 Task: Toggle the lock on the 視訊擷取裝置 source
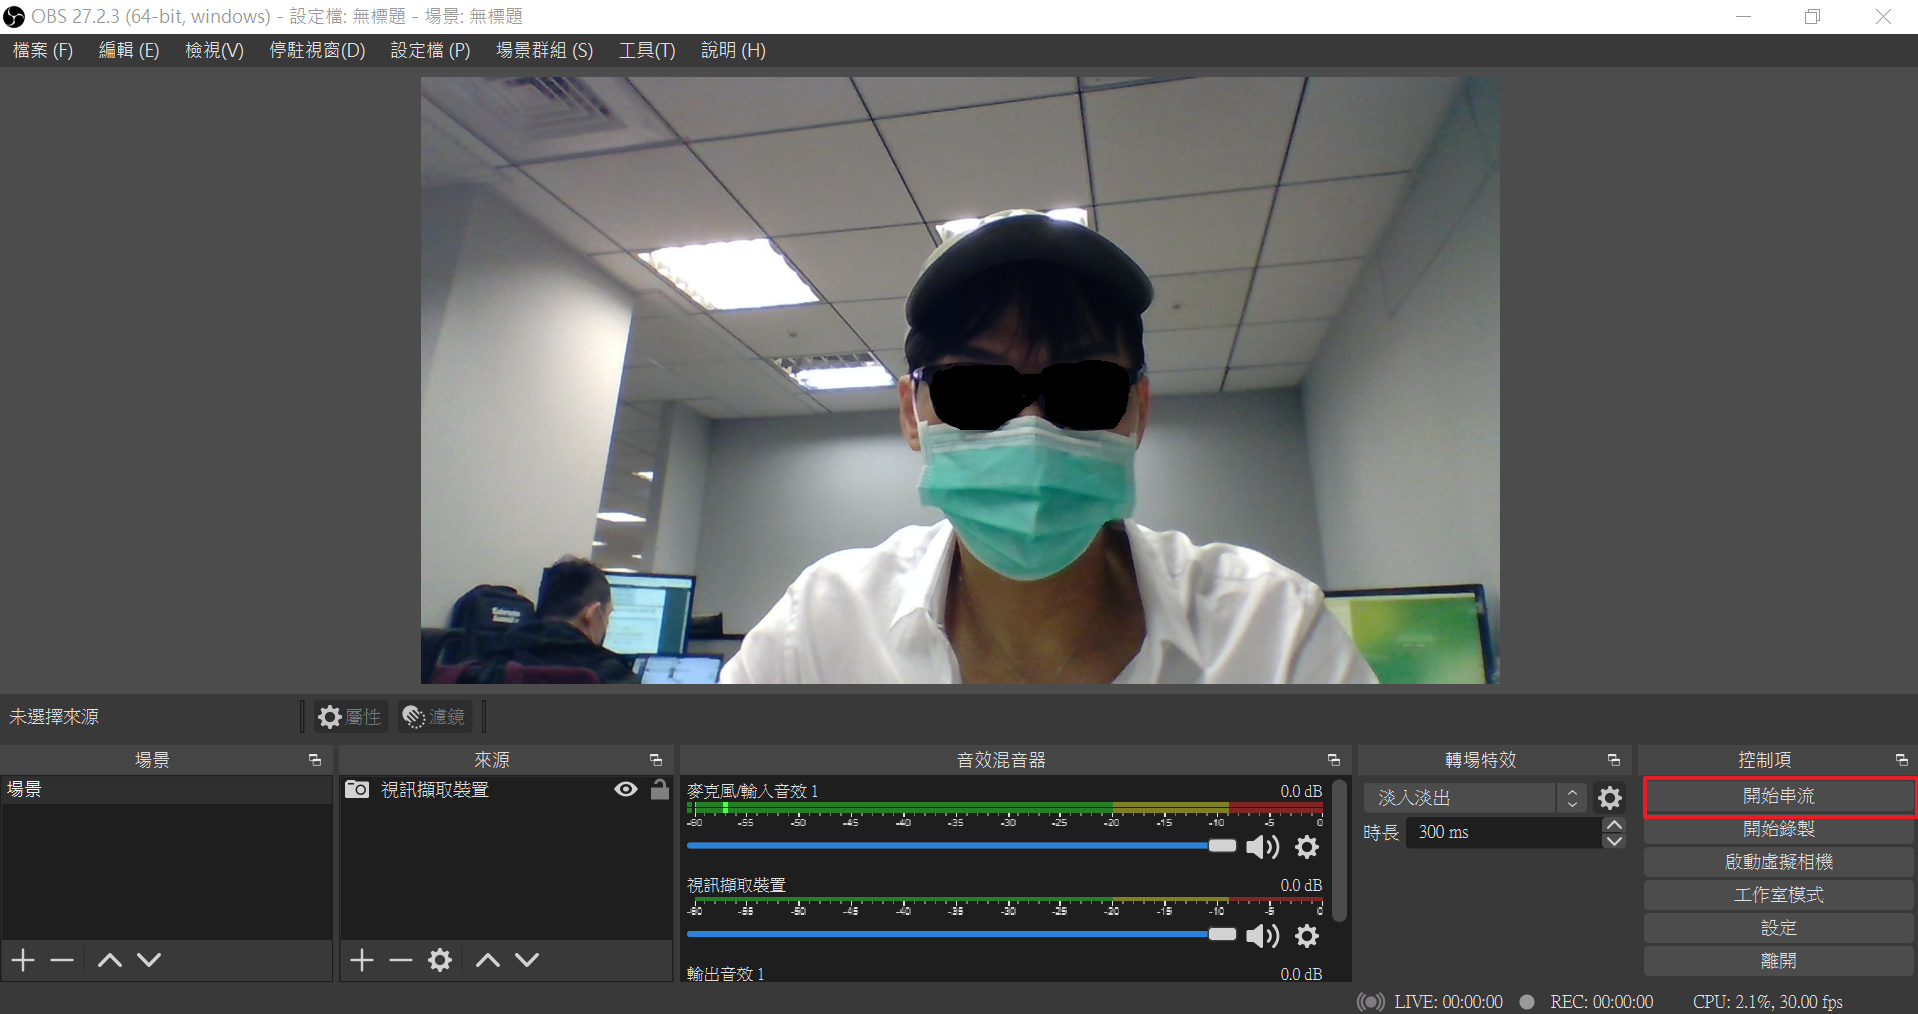660,789
